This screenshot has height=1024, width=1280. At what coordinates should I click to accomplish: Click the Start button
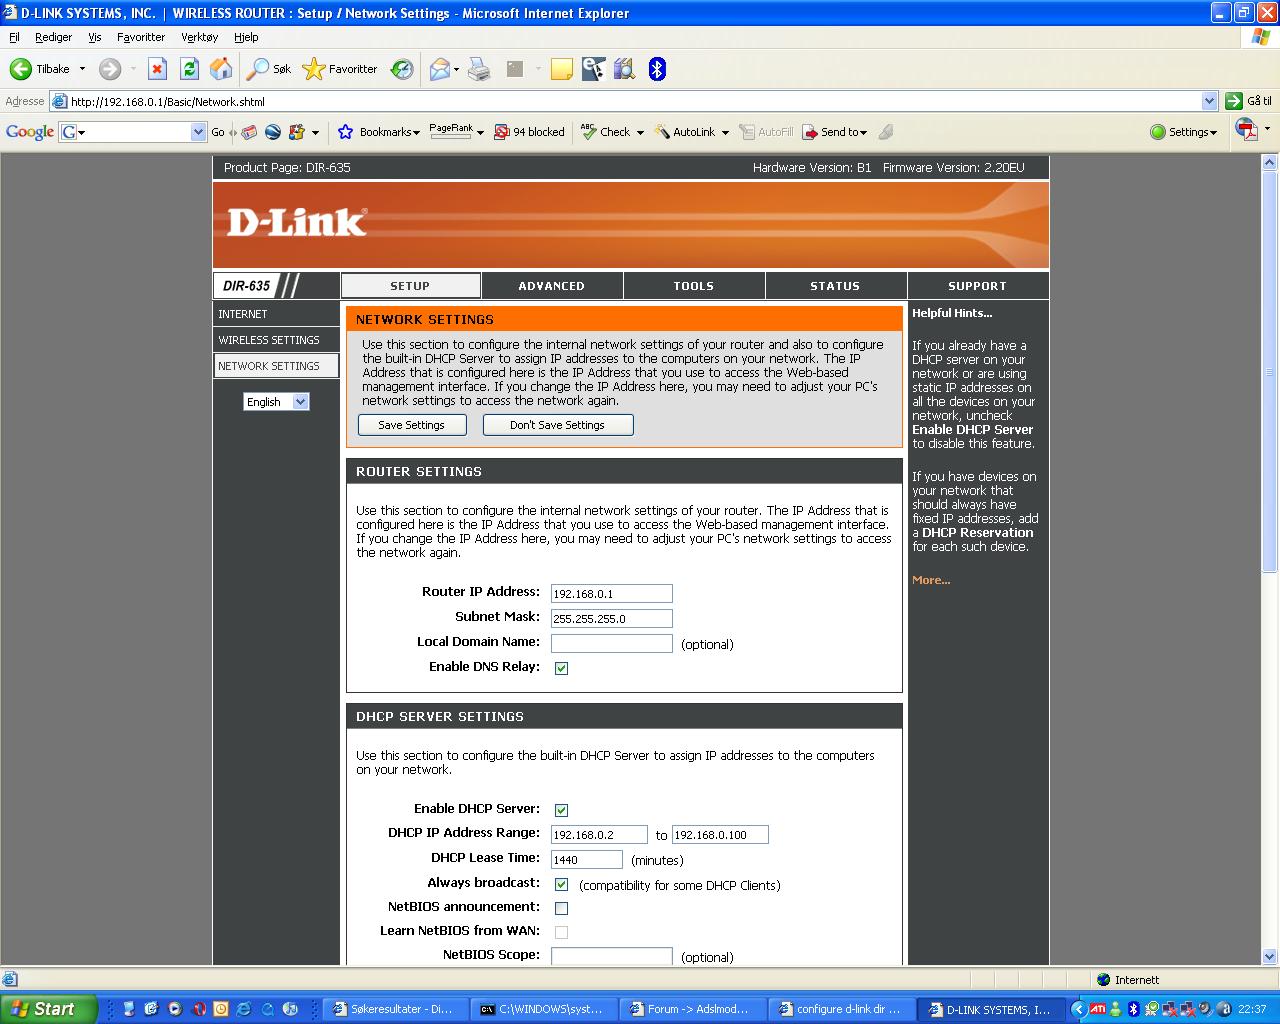tap(48, 1009)
